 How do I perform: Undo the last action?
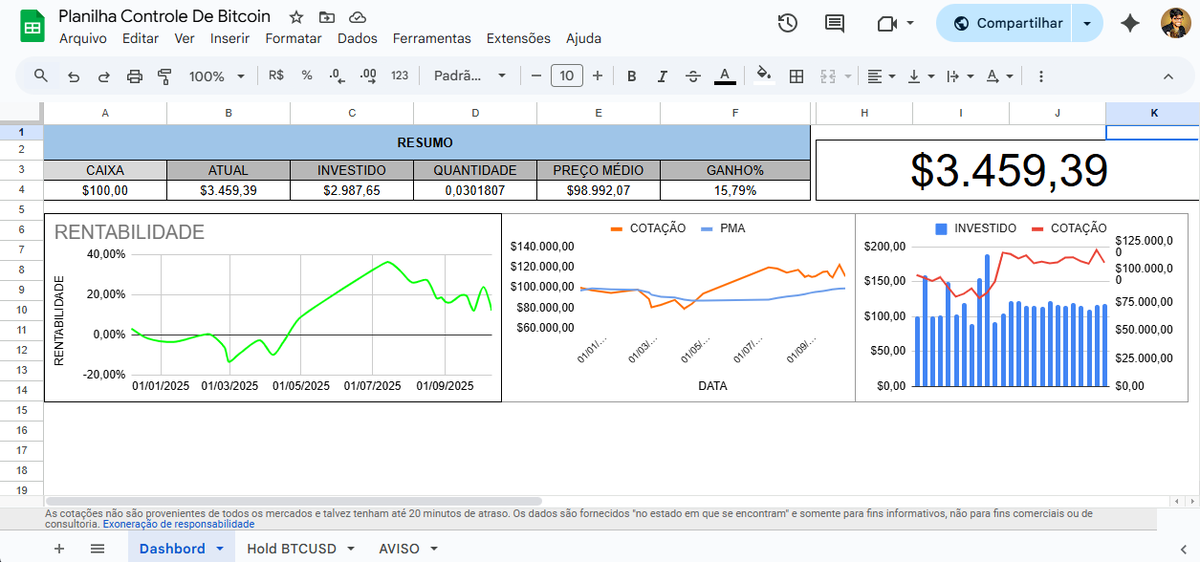73,76
